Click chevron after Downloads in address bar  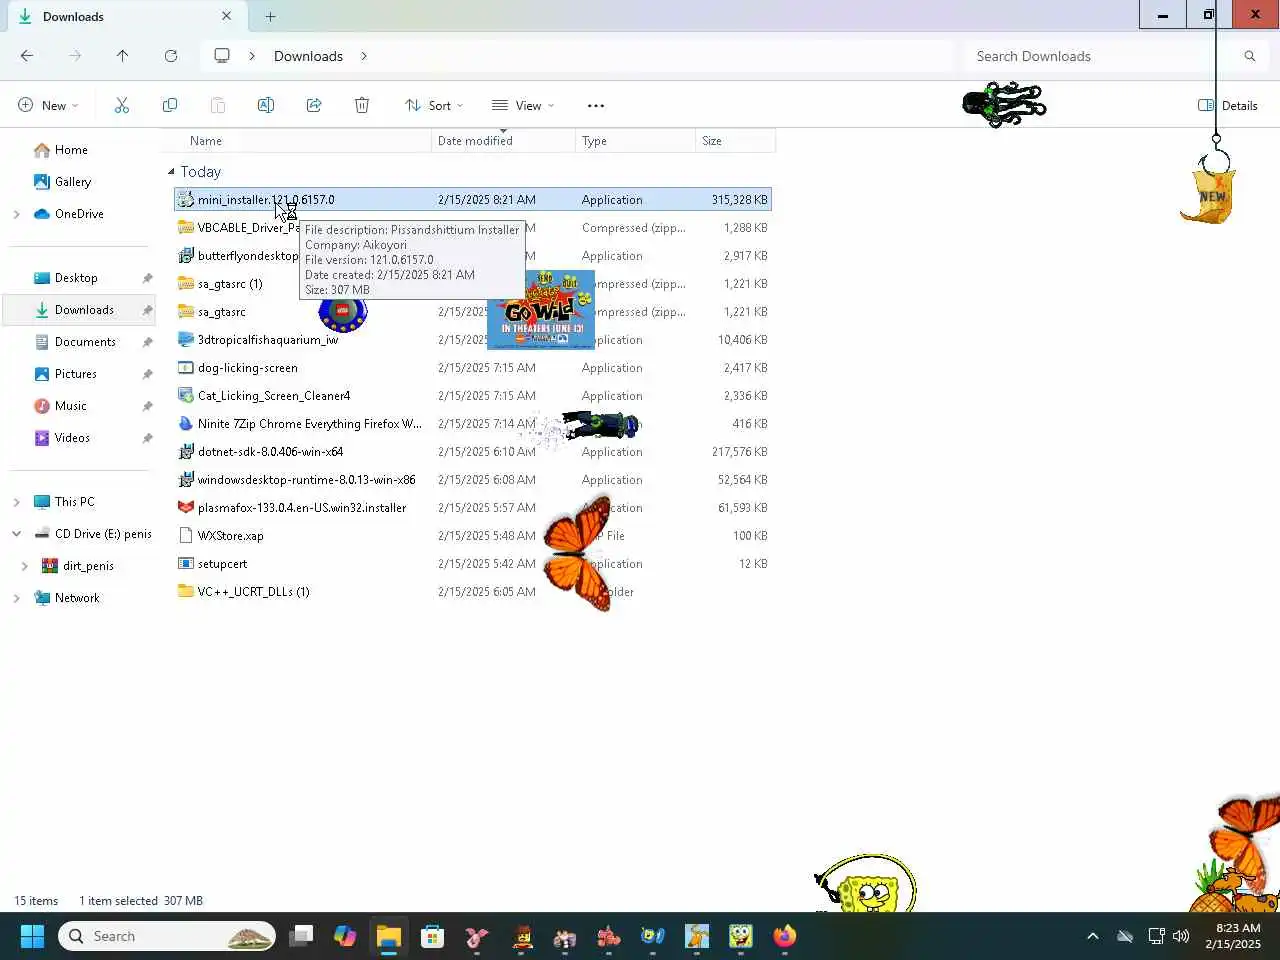click(x=364, y=56)
